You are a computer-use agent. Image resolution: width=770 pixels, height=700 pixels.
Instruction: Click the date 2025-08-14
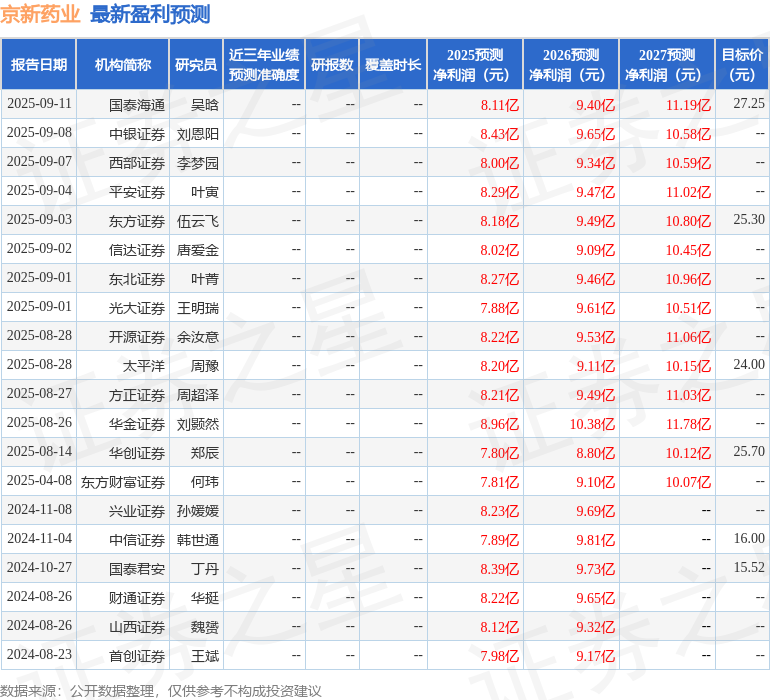(39, 451)
